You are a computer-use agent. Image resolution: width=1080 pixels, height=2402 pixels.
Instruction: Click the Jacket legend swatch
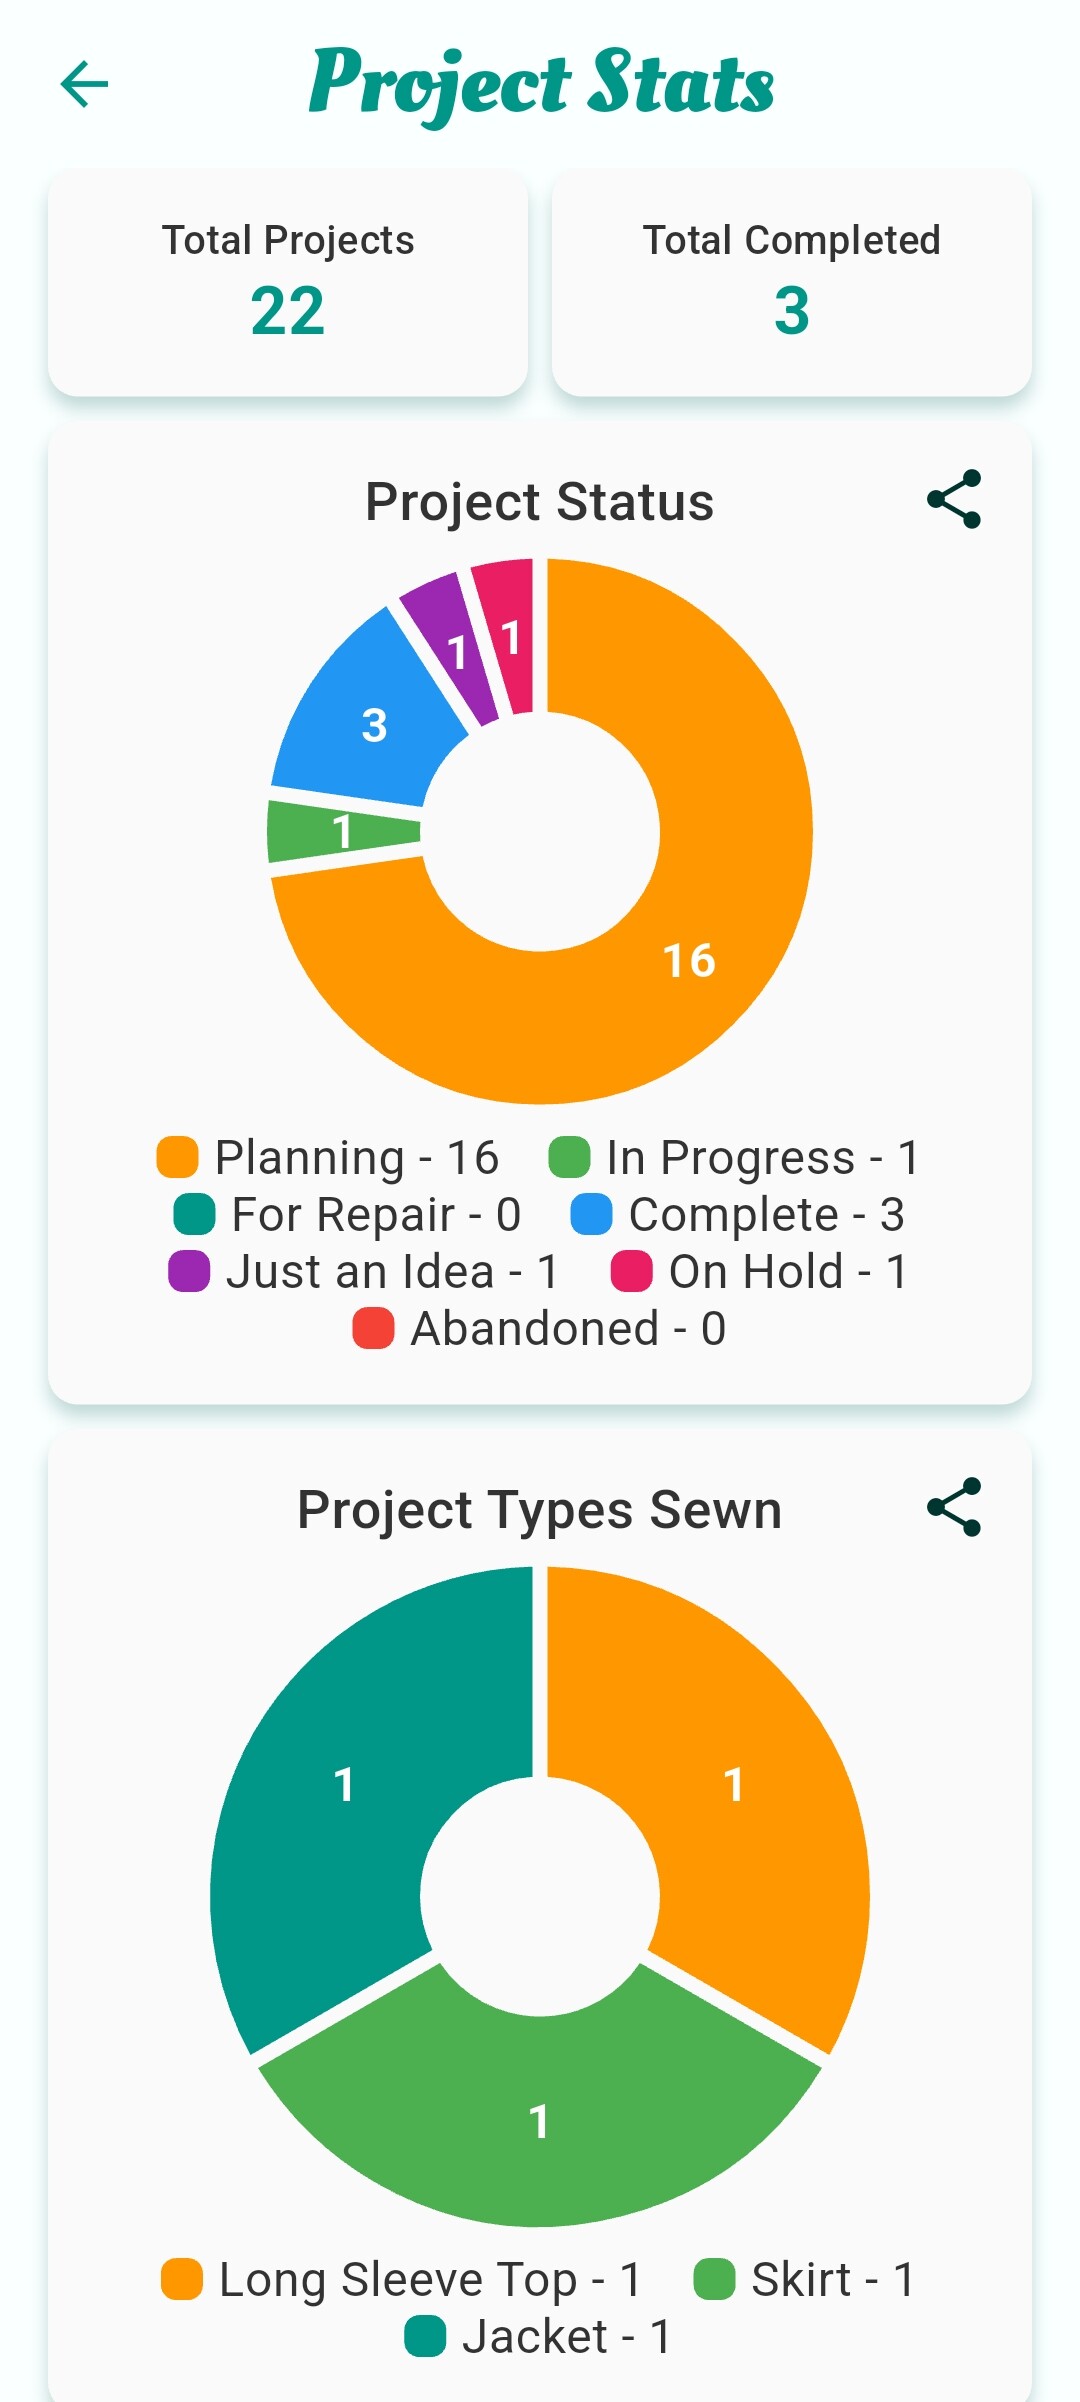point(425,2336)
